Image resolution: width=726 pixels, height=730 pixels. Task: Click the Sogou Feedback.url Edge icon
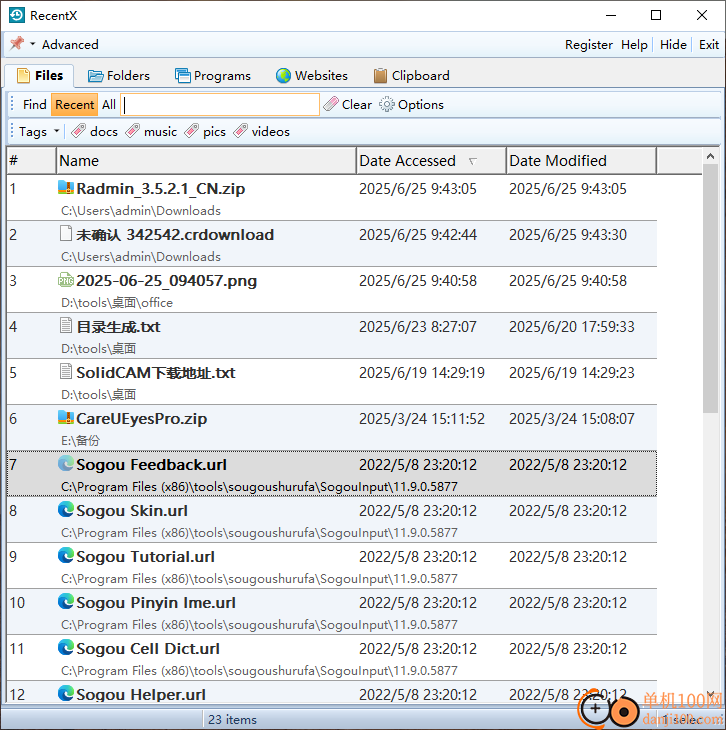(x=66, y=463)
